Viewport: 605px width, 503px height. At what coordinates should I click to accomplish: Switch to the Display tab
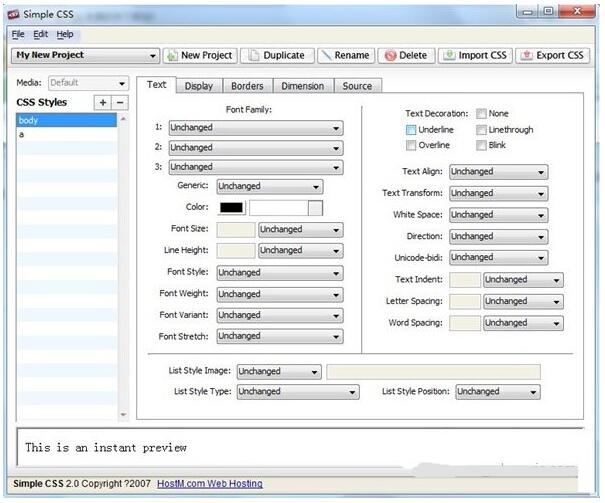tap(199, 86)
